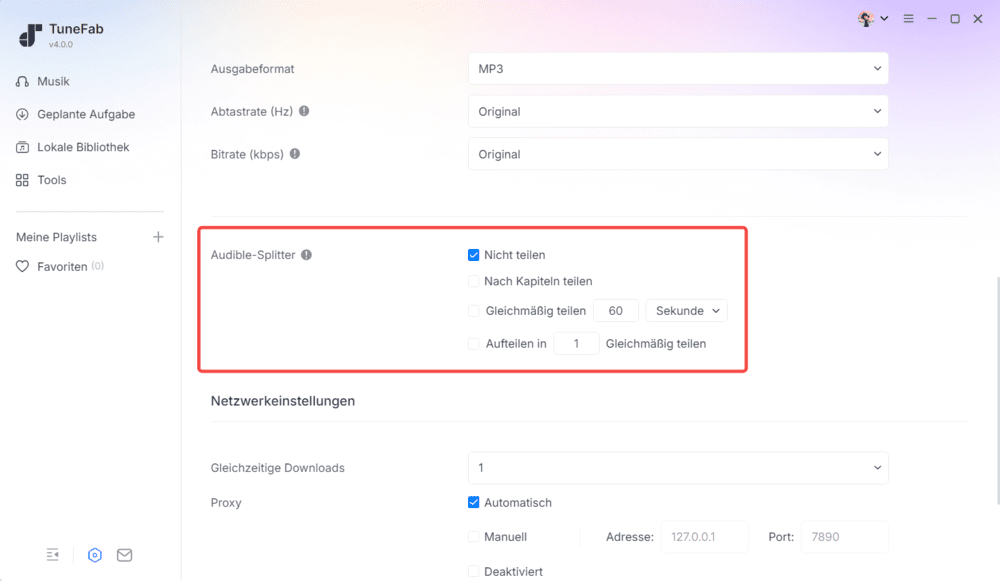Viewport: 1000px width, 581px height.
Task: Open the user avatar account menu
Action: tap(868, 18)
